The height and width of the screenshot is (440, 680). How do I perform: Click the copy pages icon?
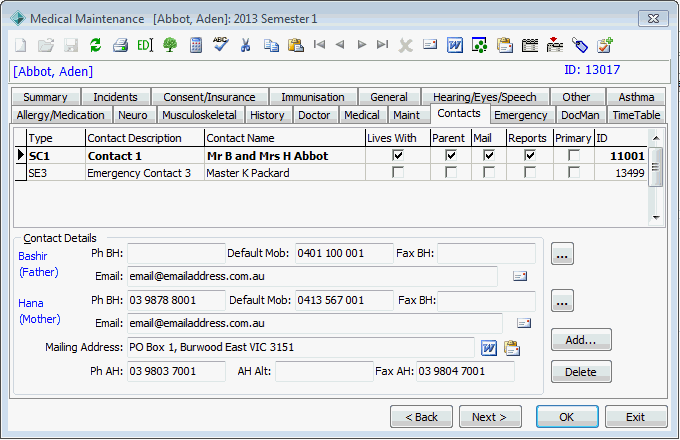coord(271,45)
